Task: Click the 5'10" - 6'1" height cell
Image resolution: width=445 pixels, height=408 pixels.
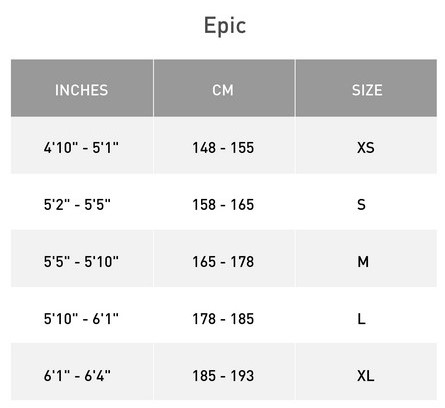Action: click(x=82, y=315)
